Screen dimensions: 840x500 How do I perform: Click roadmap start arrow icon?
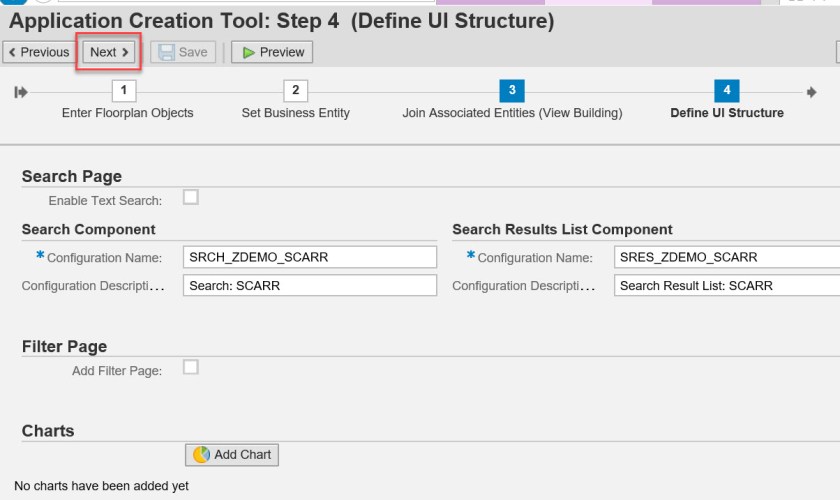coord(21,92)
